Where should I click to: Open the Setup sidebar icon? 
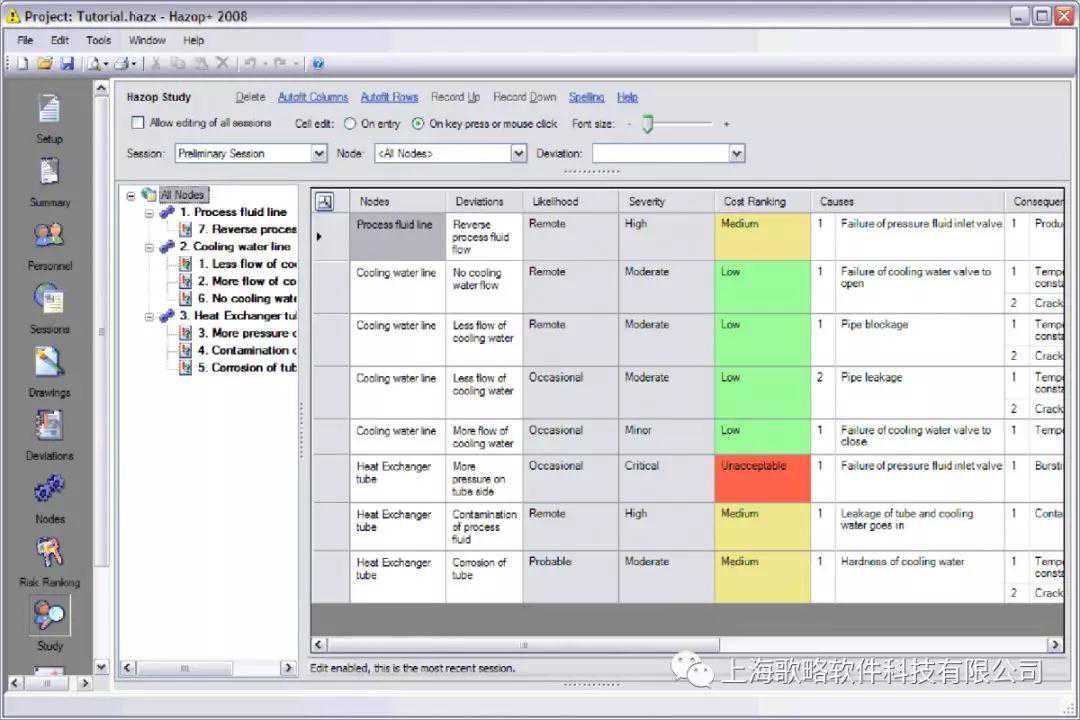pos(49,108)
